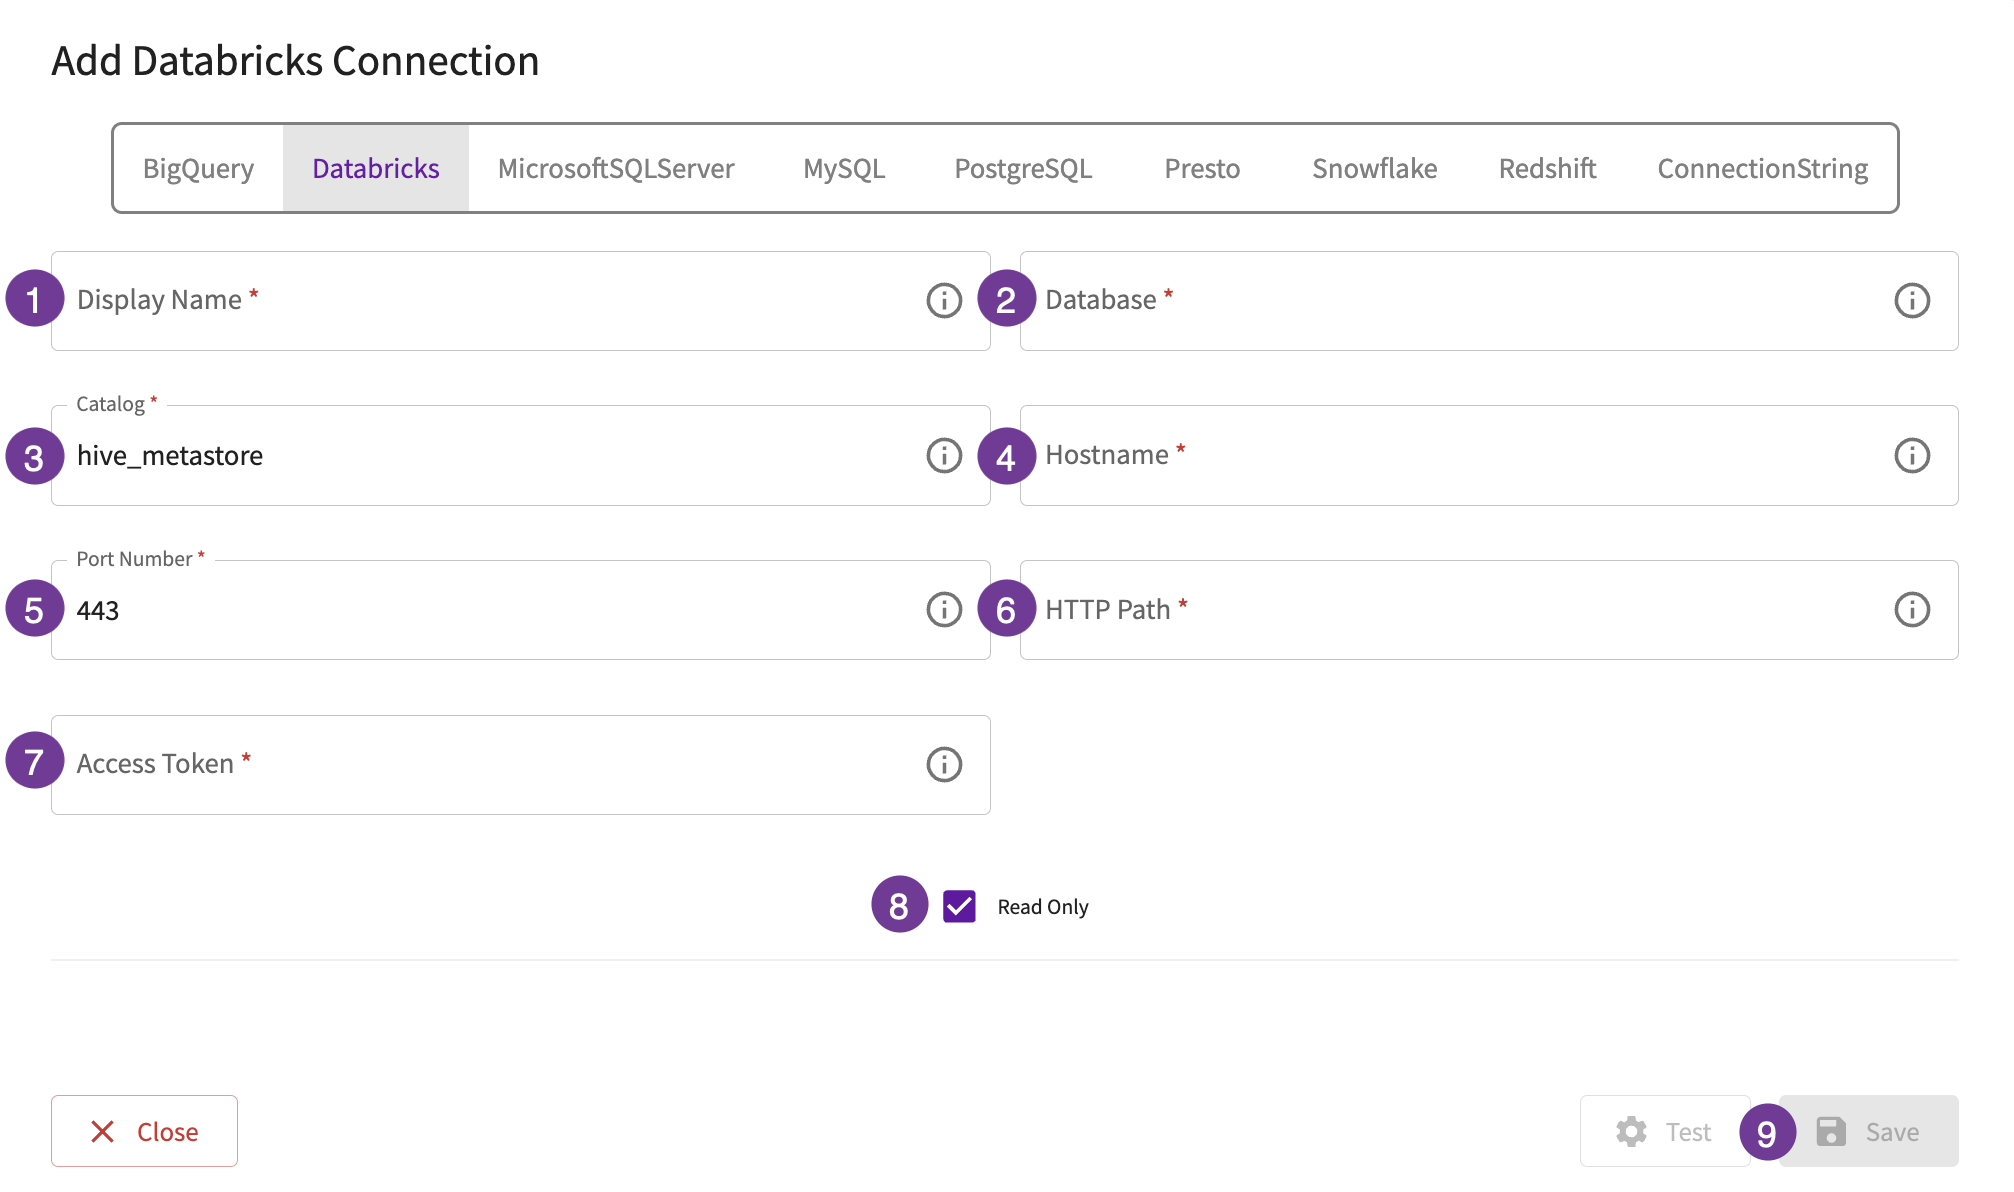Click the Hostname info icon

pyautogui.click(x=1911, y=455)
